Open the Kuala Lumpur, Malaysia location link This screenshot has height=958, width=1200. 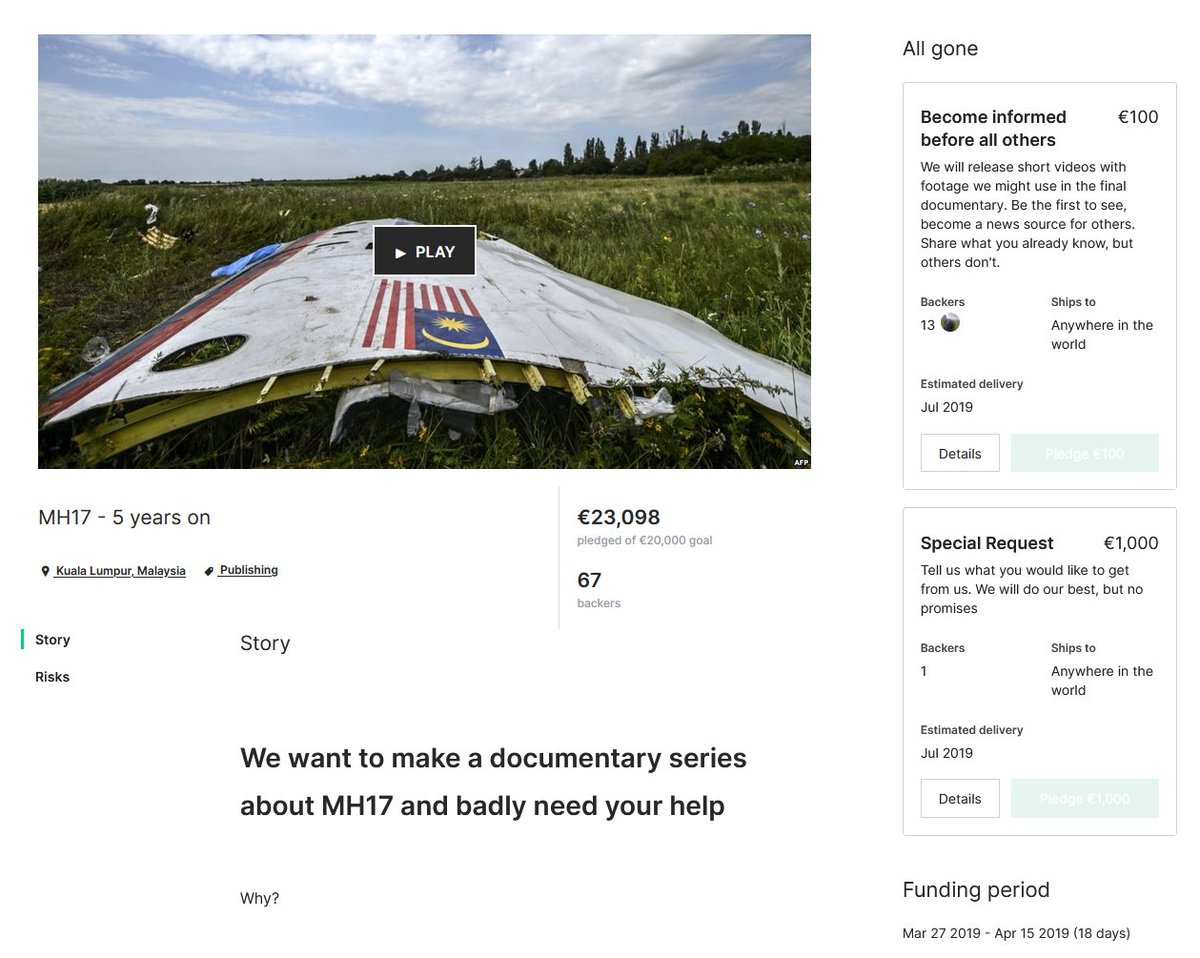(120, 571)
